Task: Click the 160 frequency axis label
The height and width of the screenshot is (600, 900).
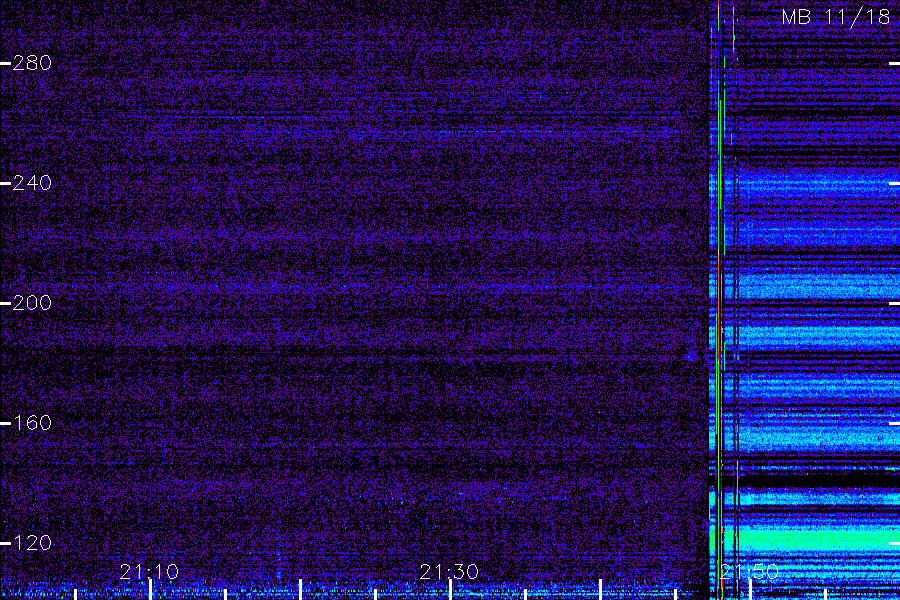Action: click(32, 423)
